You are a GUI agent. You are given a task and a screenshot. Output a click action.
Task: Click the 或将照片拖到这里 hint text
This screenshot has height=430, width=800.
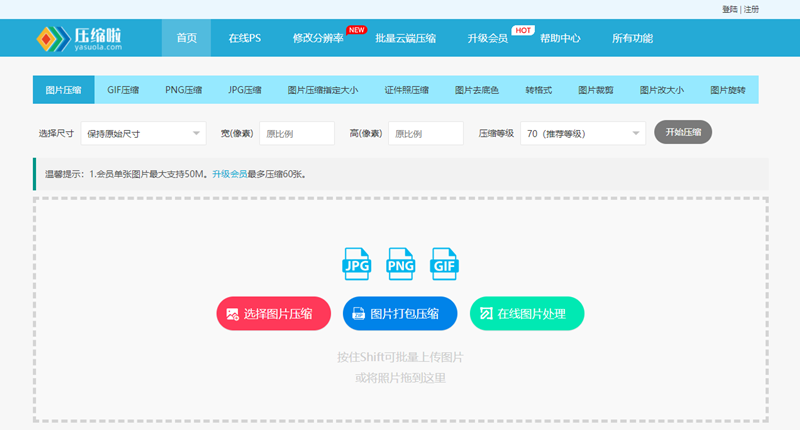tap(401, 378)
